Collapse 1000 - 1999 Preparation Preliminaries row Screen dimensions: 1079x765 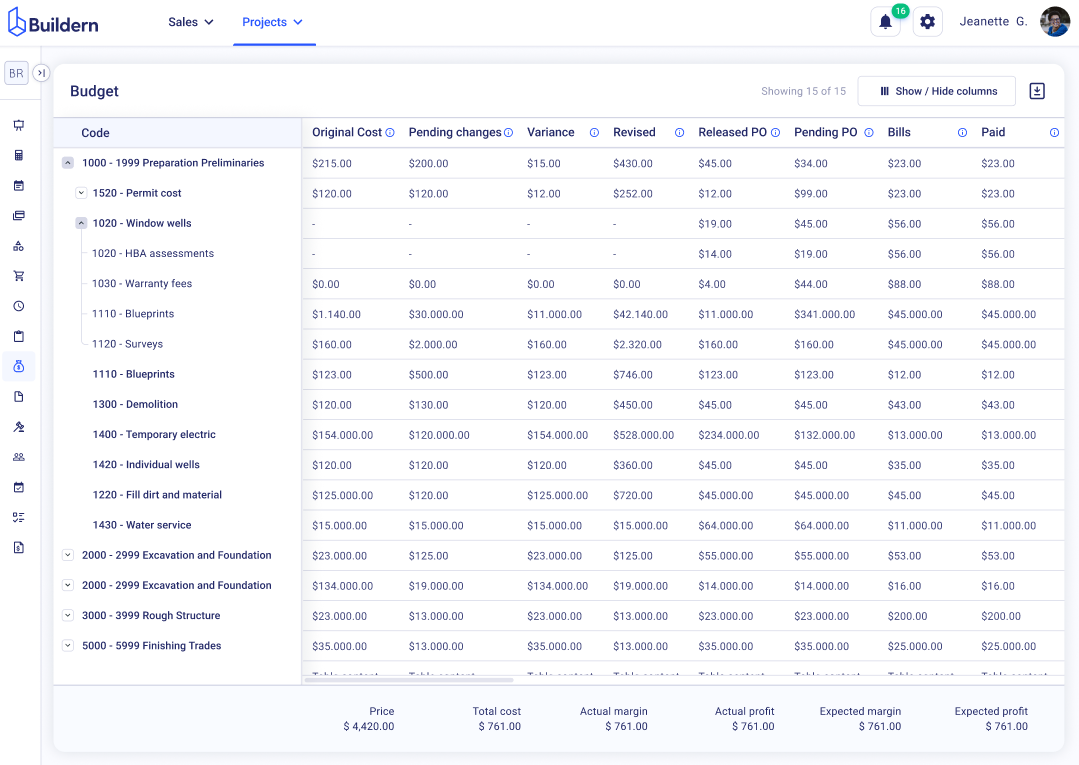[x=68, y=163]
